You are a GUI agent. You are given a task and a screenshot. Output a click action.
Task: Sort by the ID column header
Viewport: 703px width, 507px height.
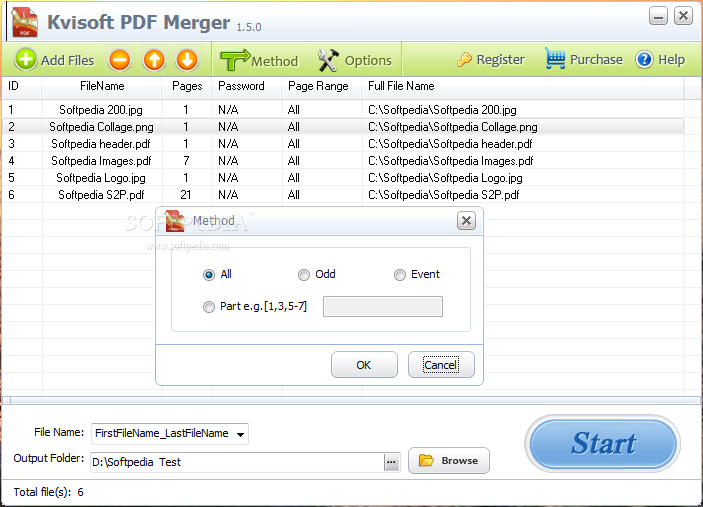(x=22, y=87)
